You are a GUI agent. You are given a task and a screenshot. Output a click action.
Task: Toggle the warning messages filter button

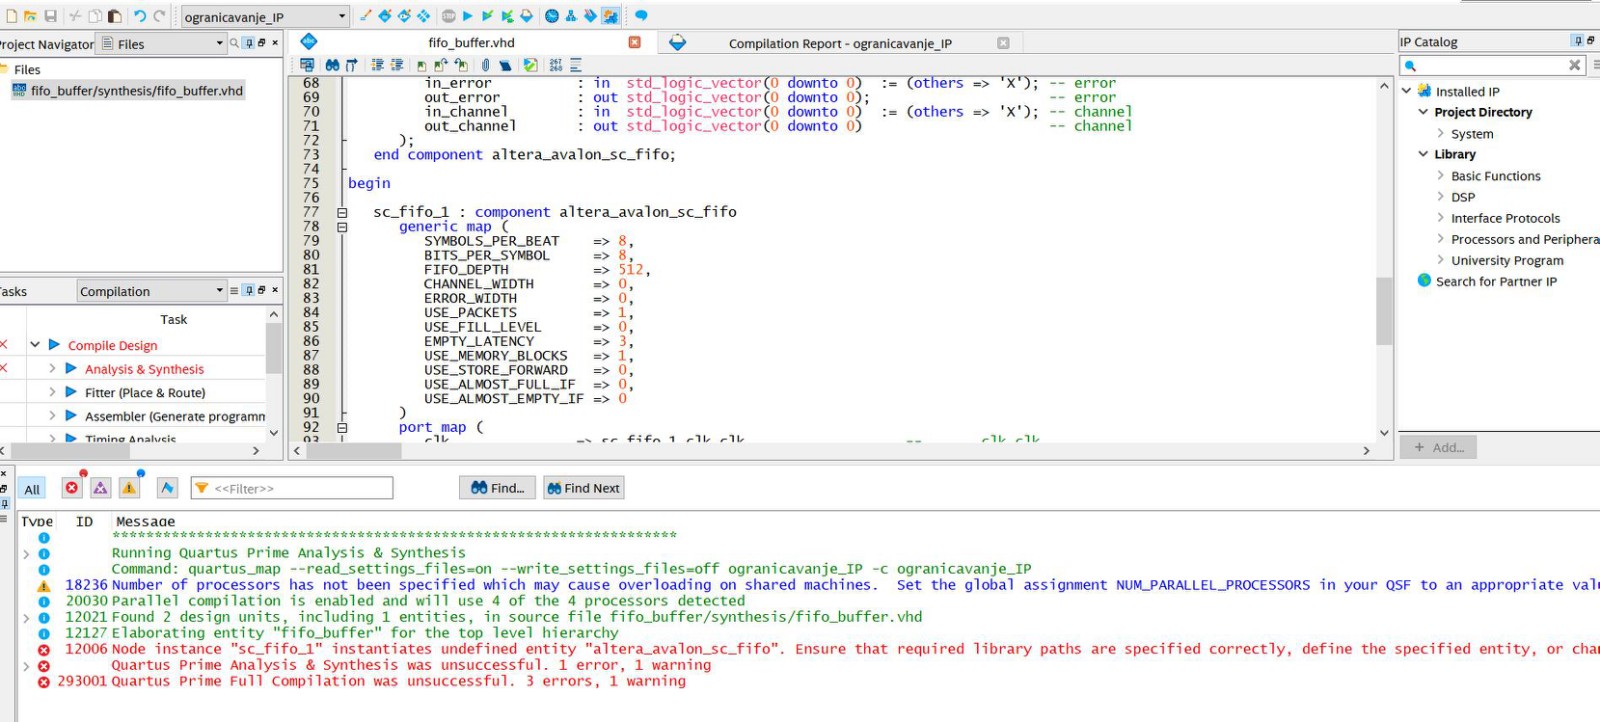pyautogui.click(x=129, y=488)
